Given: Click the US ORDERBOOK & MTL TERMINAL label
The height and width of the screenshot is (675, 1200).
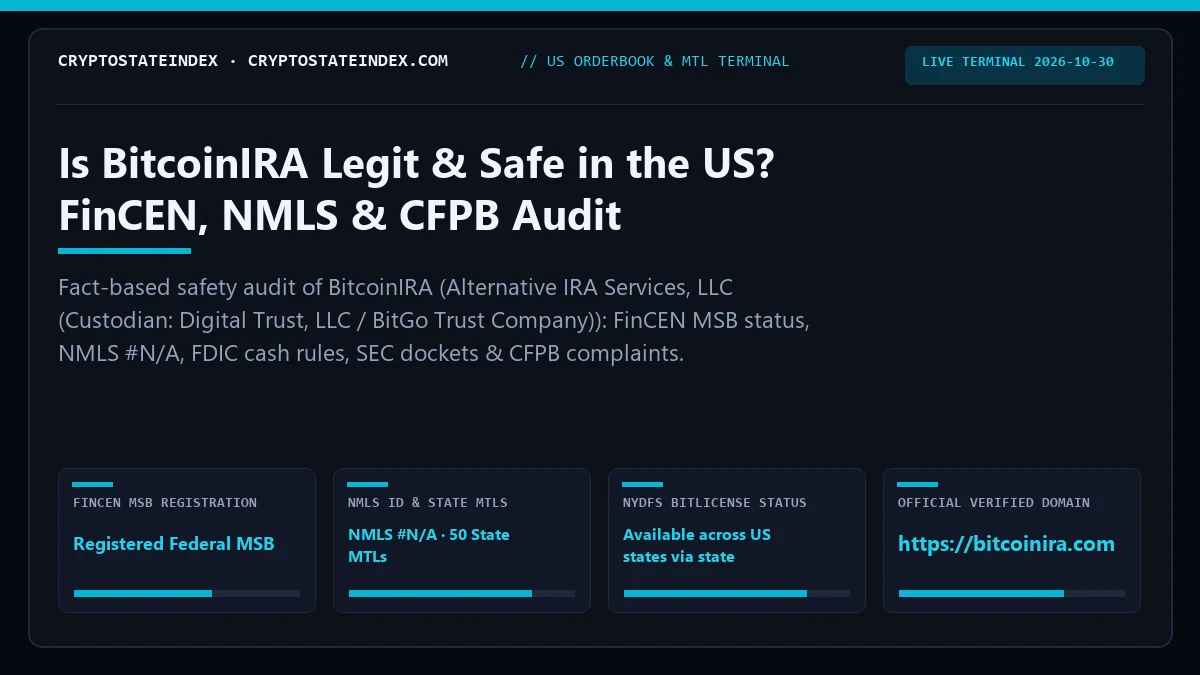Looking at the screenshot, I should (x=655, y=61).
